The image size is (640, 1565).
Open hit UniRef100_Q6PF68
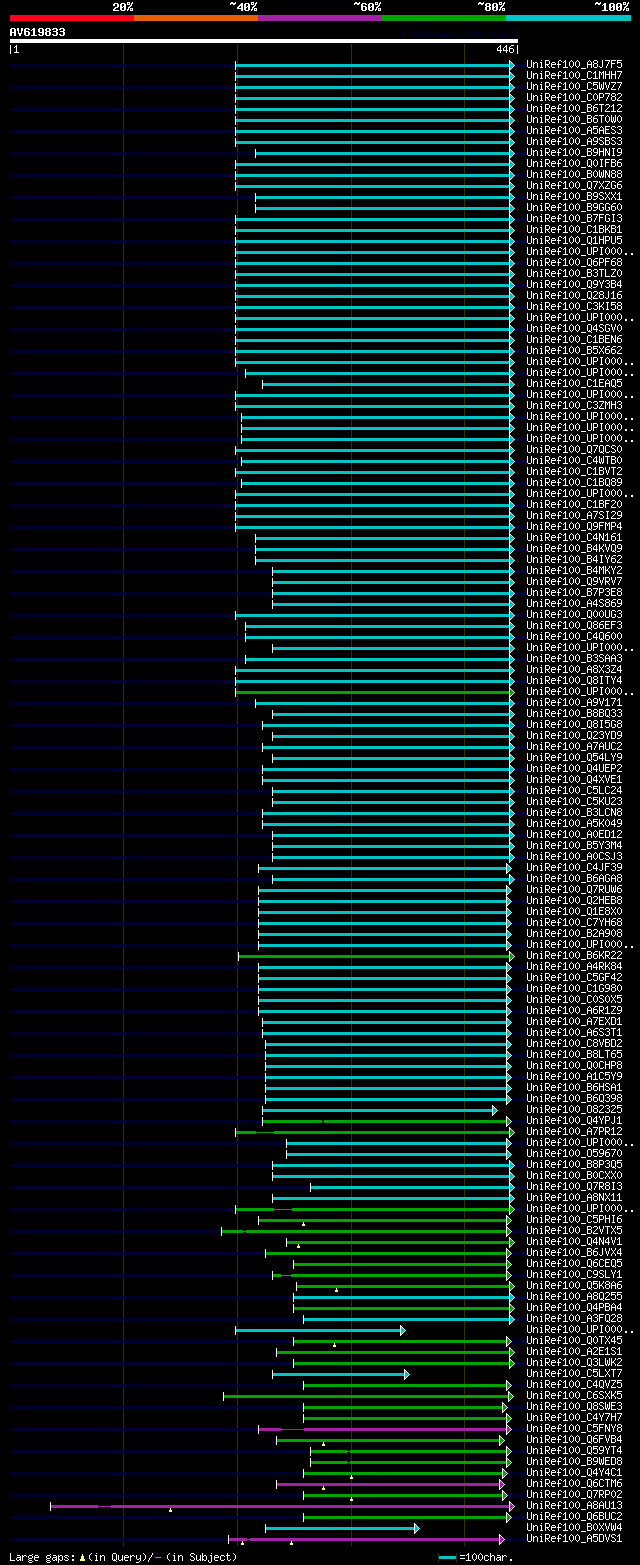click(x=574, y=262)
